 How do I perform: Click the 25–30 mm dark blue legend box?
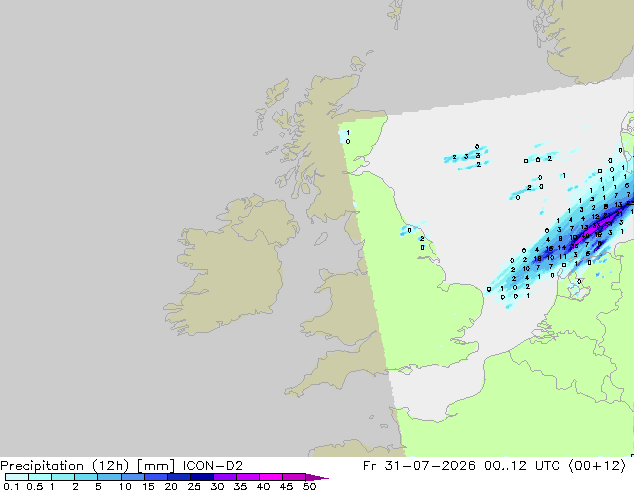point(202,477)
